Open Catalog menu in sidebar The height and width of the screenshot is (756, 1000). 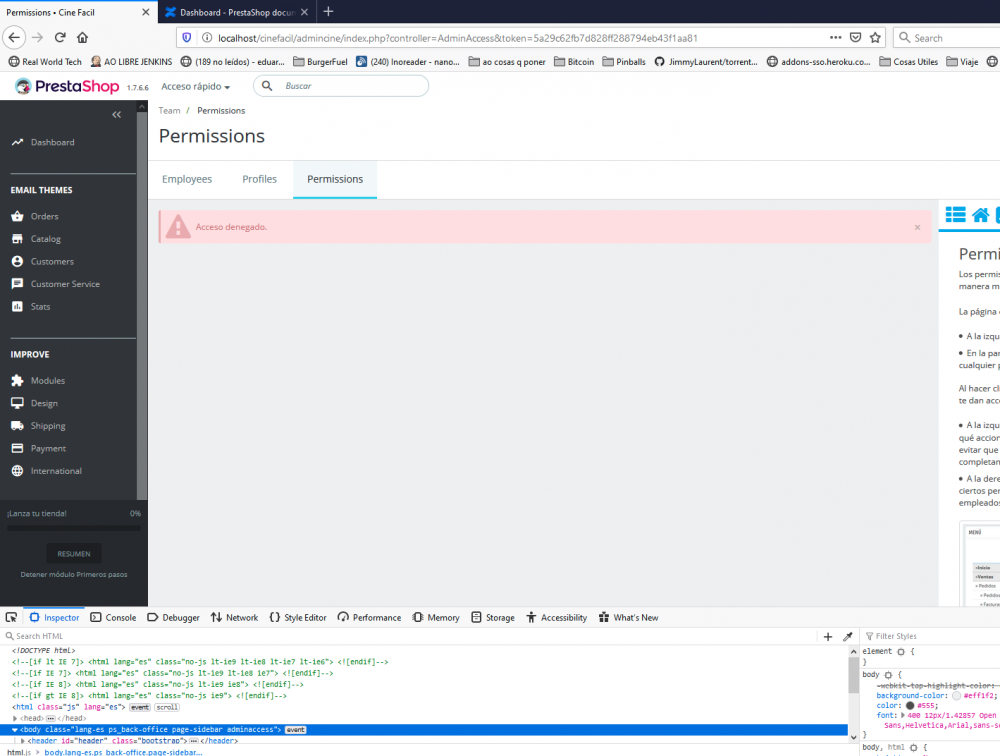pyautogui.click(x=45, y=239)
